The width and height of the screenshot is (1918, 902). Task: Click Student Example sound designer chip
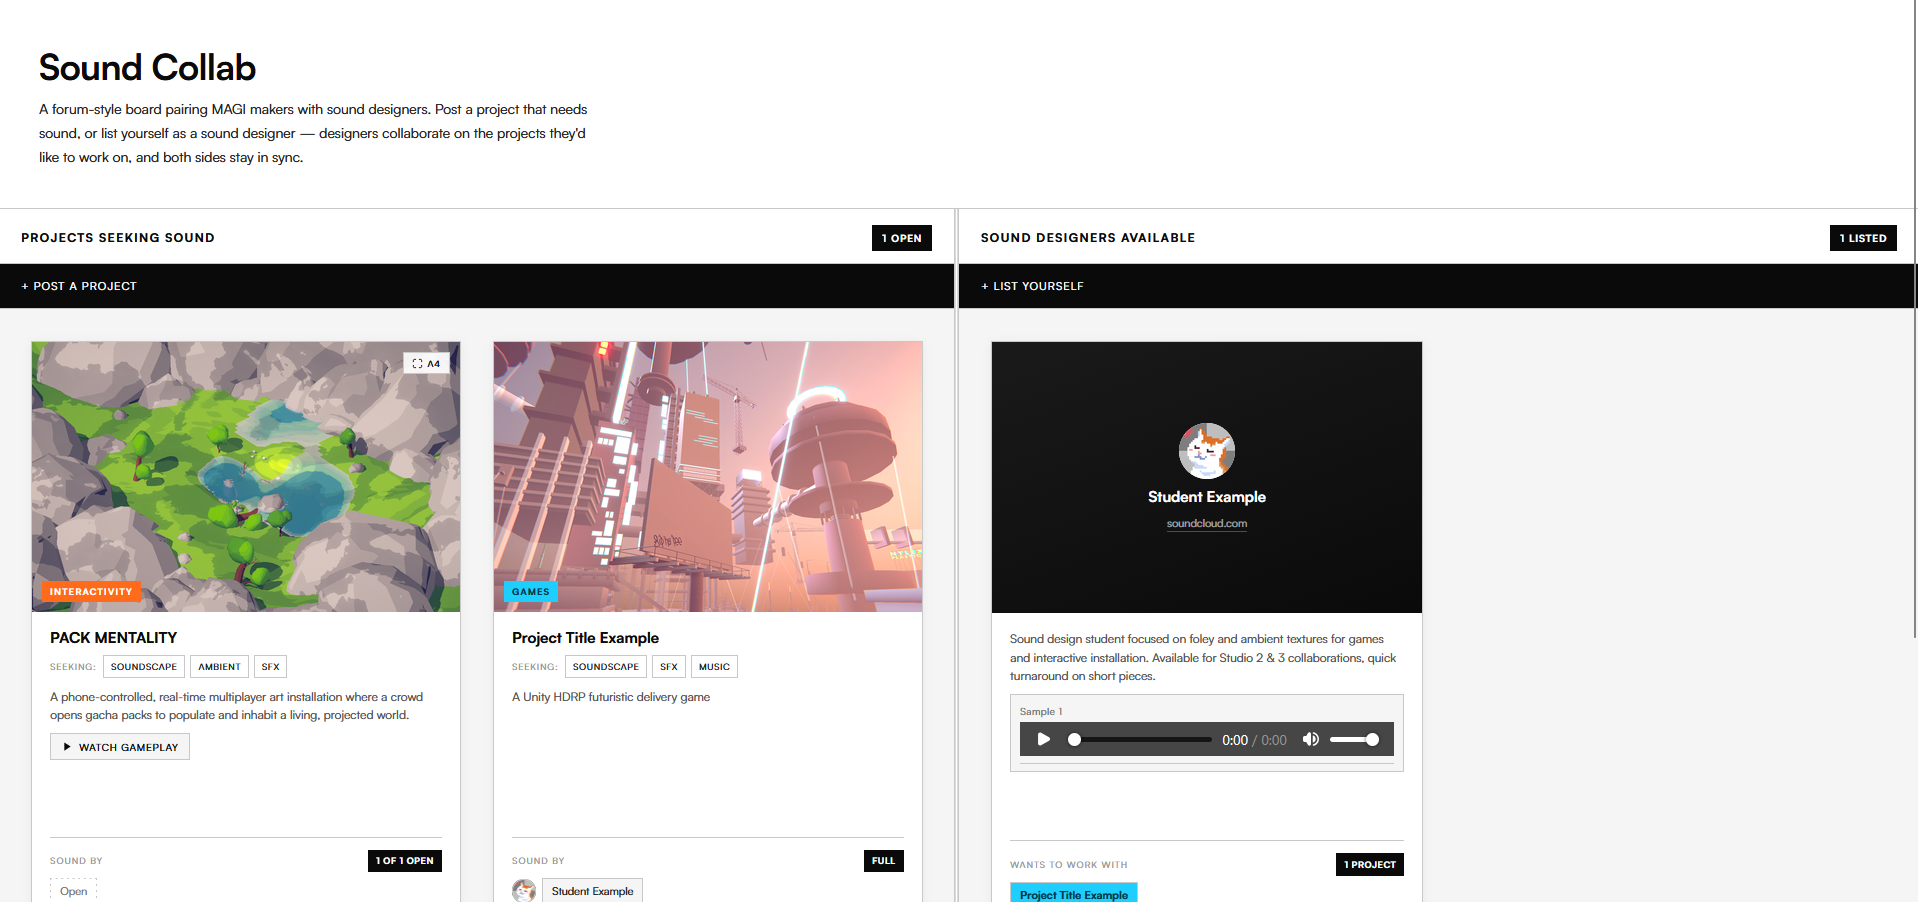(592, 891)
